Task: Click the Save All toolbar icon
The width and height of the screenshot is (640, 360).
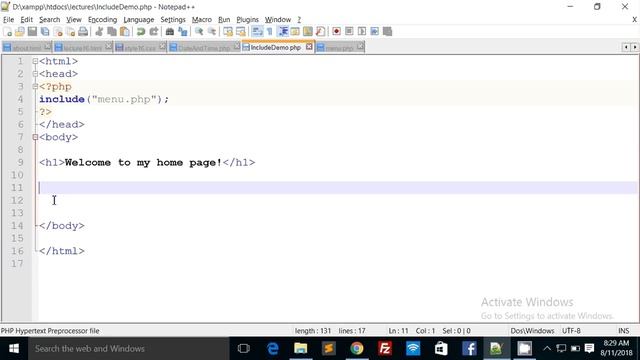Action: (x=45, y=31)
